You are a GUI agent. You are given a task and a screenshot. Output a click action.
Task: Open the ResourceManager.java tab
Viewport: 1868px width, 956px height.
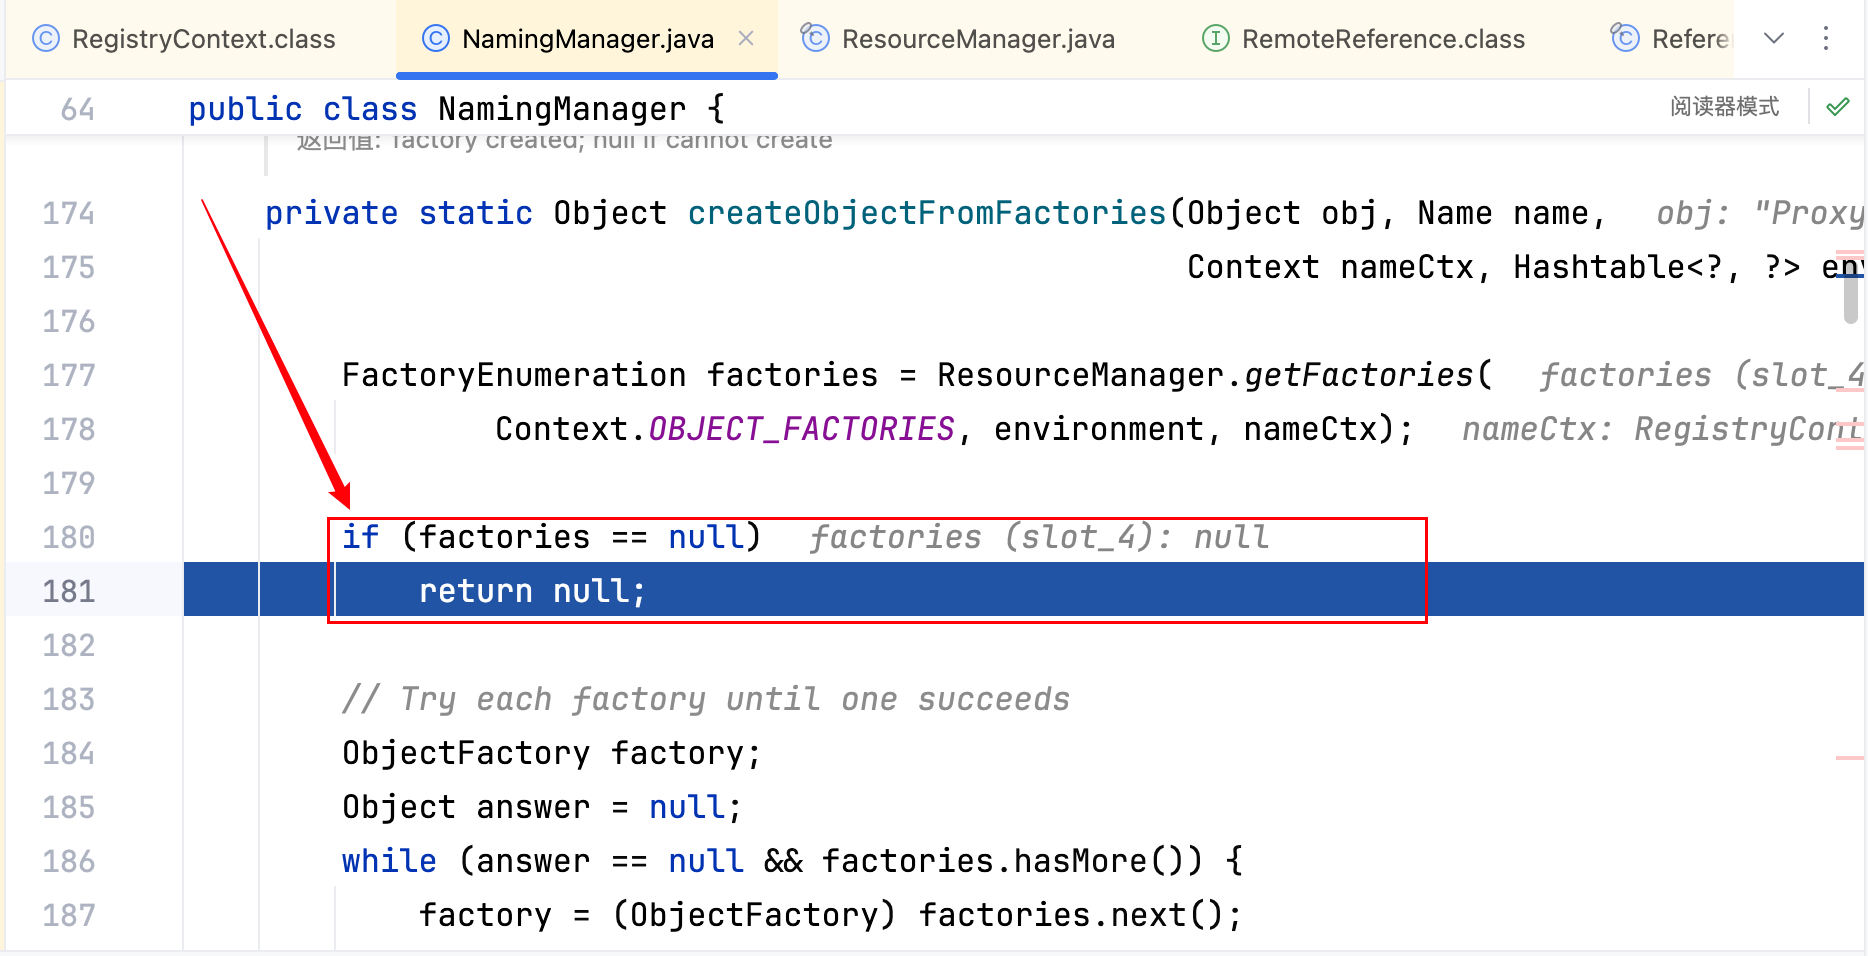[x=977, y=39]
